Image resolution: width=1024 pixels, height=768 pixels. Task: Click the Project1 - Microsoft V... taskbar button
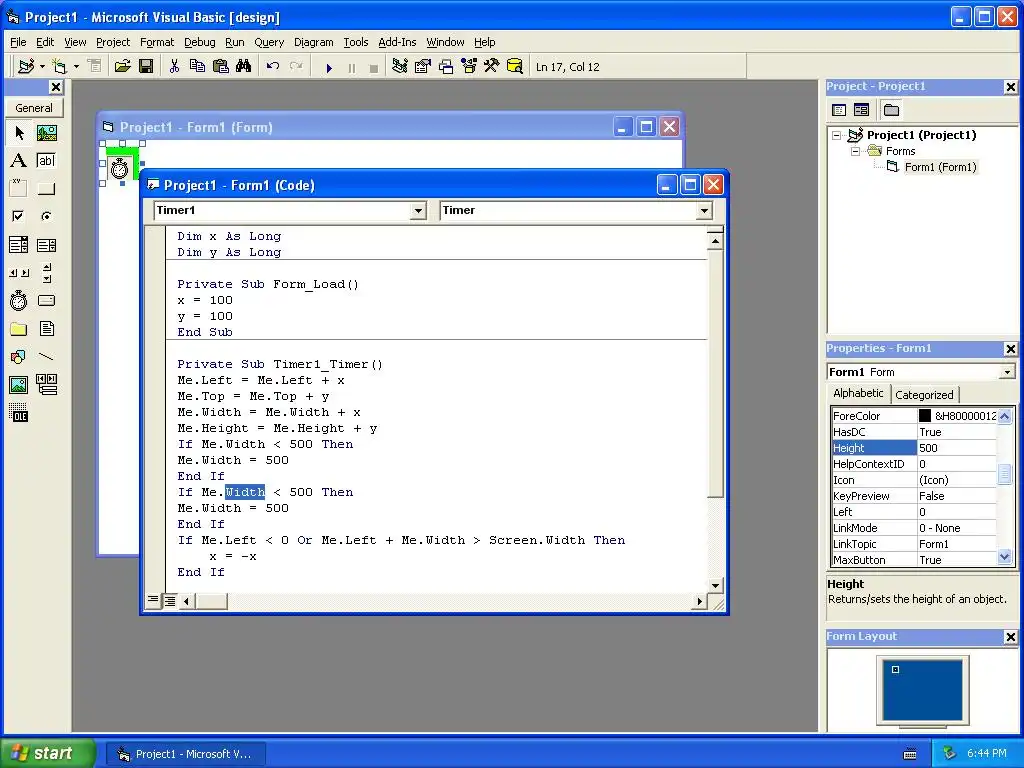185,754
